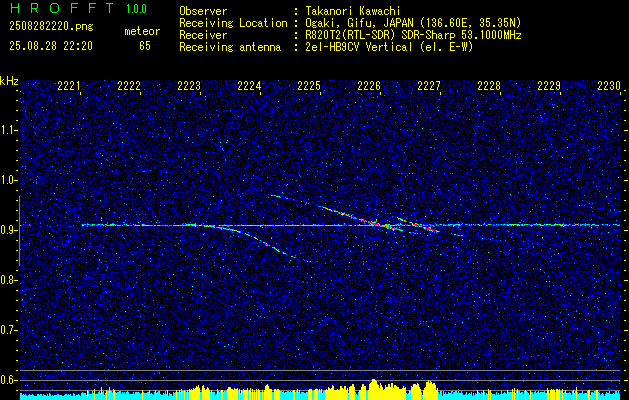Click the HROFFT title text
This screenshot has height=400, width=629.
[61, 8]
